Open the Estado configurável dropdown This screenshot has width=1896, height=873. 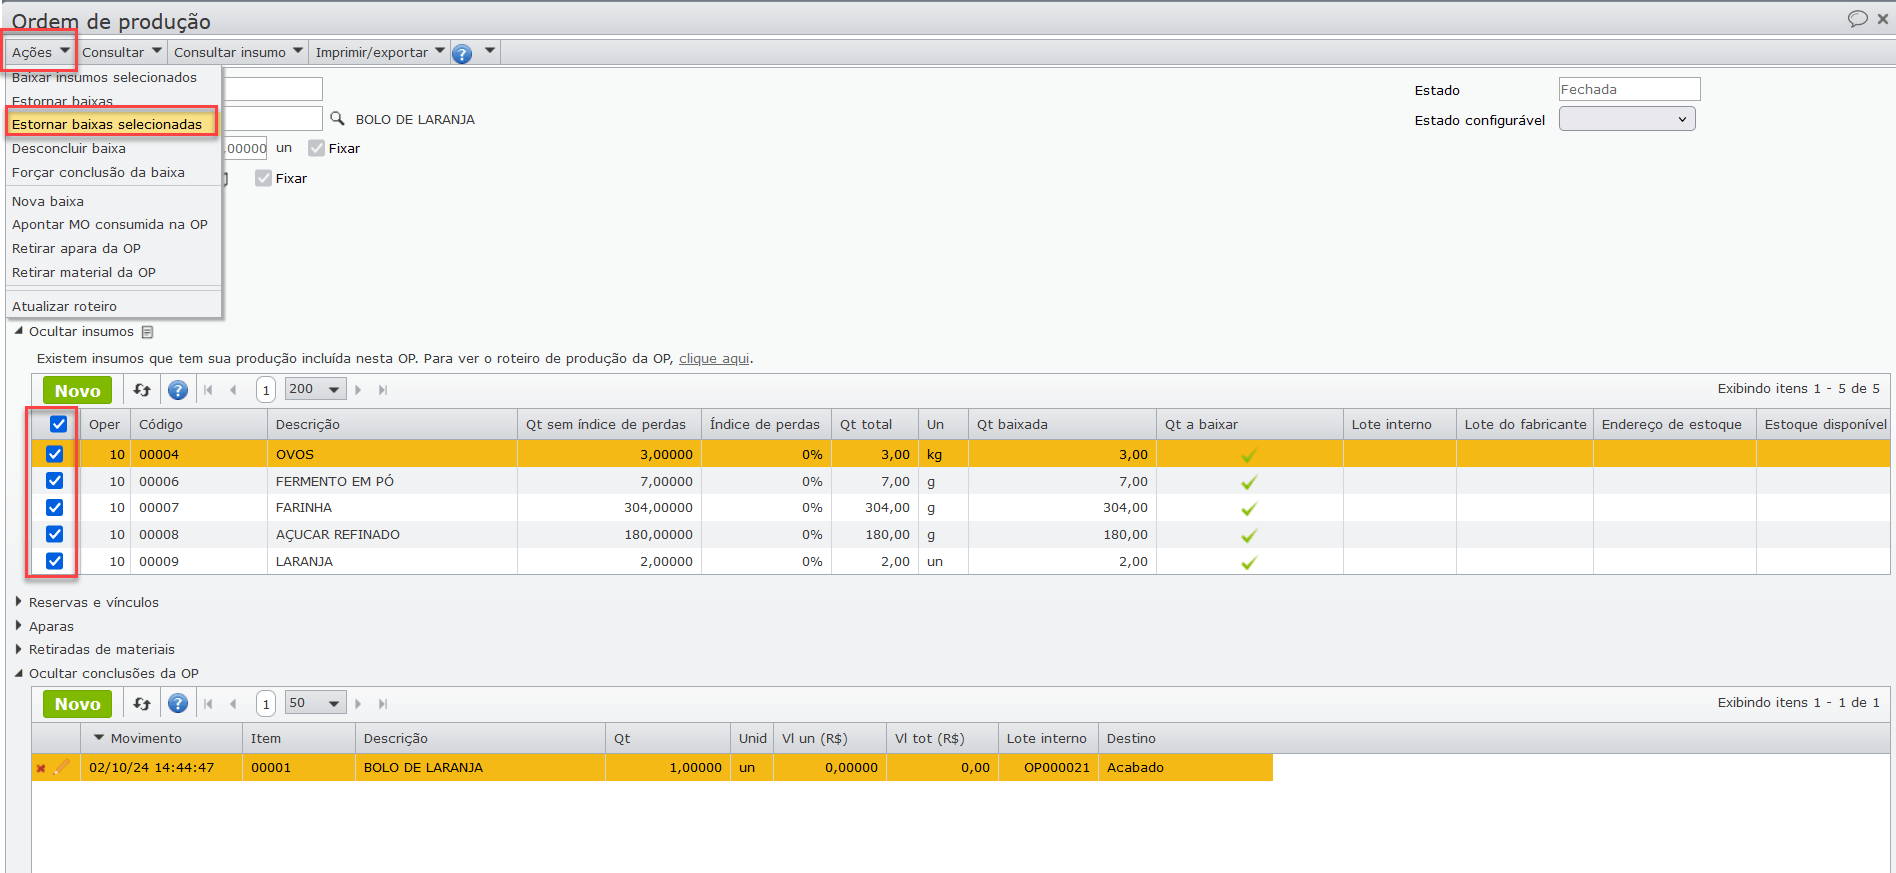click(1627, 119)
